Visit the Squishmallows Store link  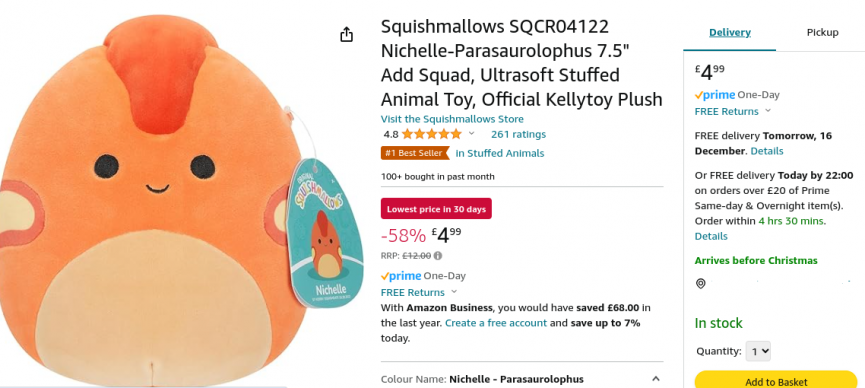pyautogui.click(x=452, y=119)
